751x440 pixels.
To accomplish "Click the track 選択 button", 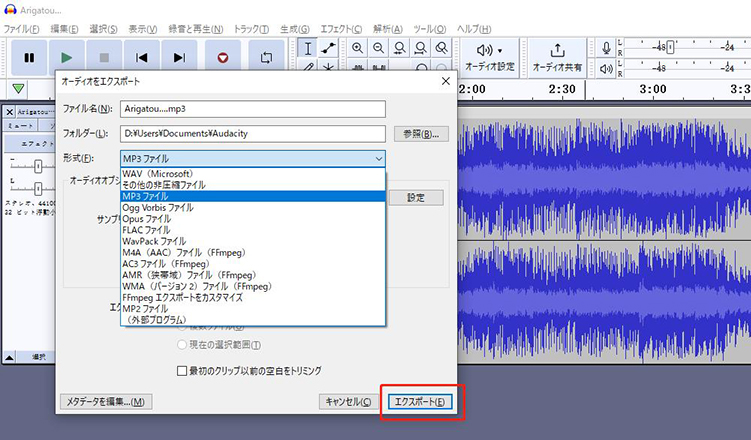I will coord(38,357).
